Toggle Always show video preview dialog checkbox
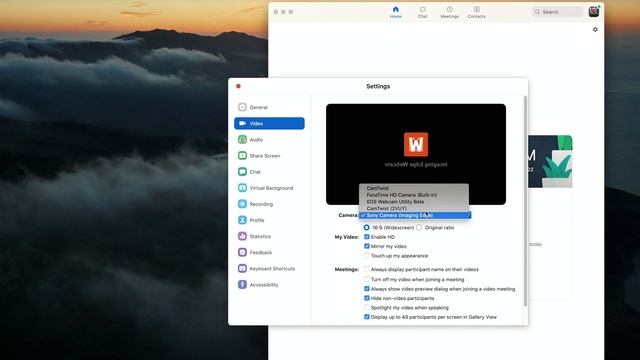This screenshot has height=360, width=640. tap(367, 289)
